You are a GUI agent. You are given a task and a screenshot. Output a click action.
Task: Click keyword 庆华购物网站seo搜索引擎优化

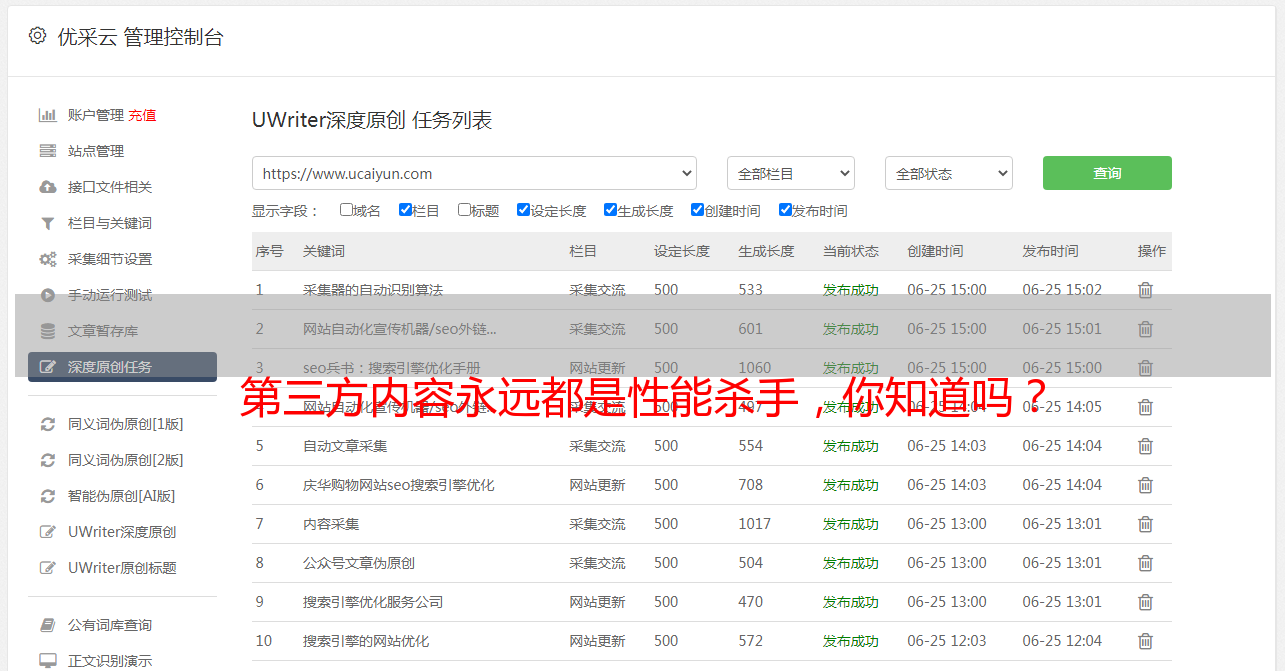click(399, 485)
